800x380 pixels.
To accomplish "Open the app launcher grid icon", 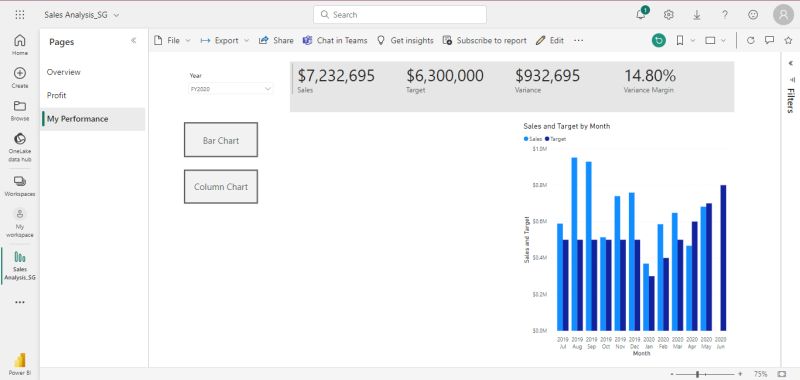I will 20,15.
